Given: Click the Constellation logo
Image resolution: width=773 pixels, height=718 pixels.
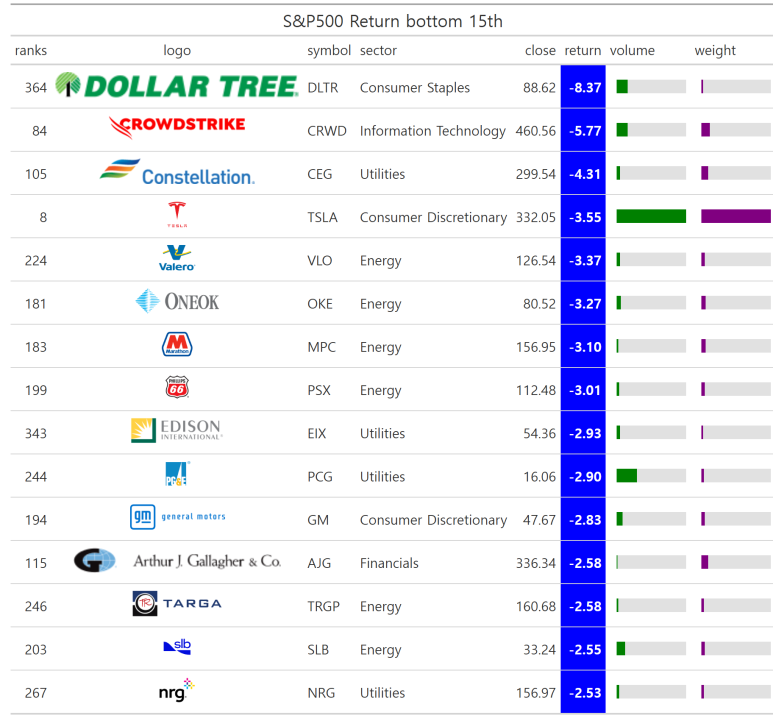Looking at the screenshot, I should [177, 172].
